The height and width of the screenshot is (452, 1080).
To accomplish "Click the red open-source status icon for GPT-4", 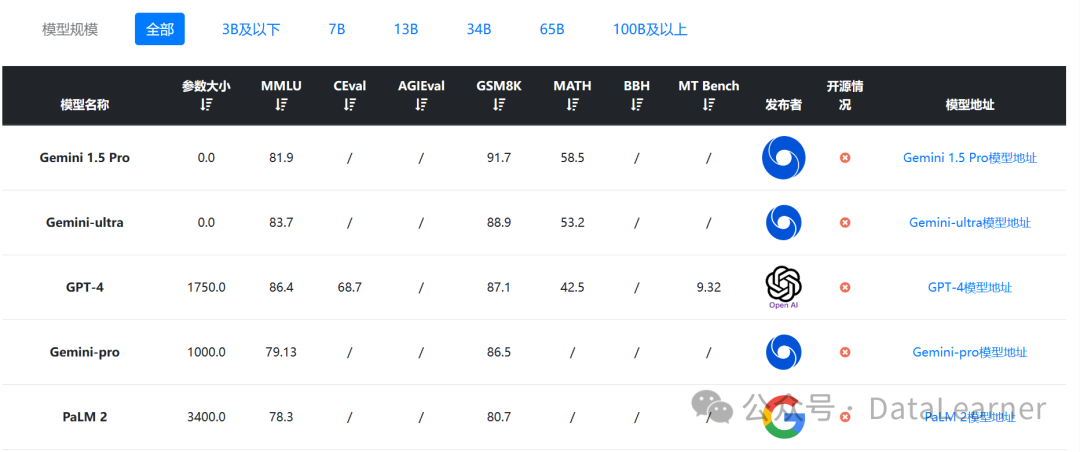I will click(x=845, y=287).
